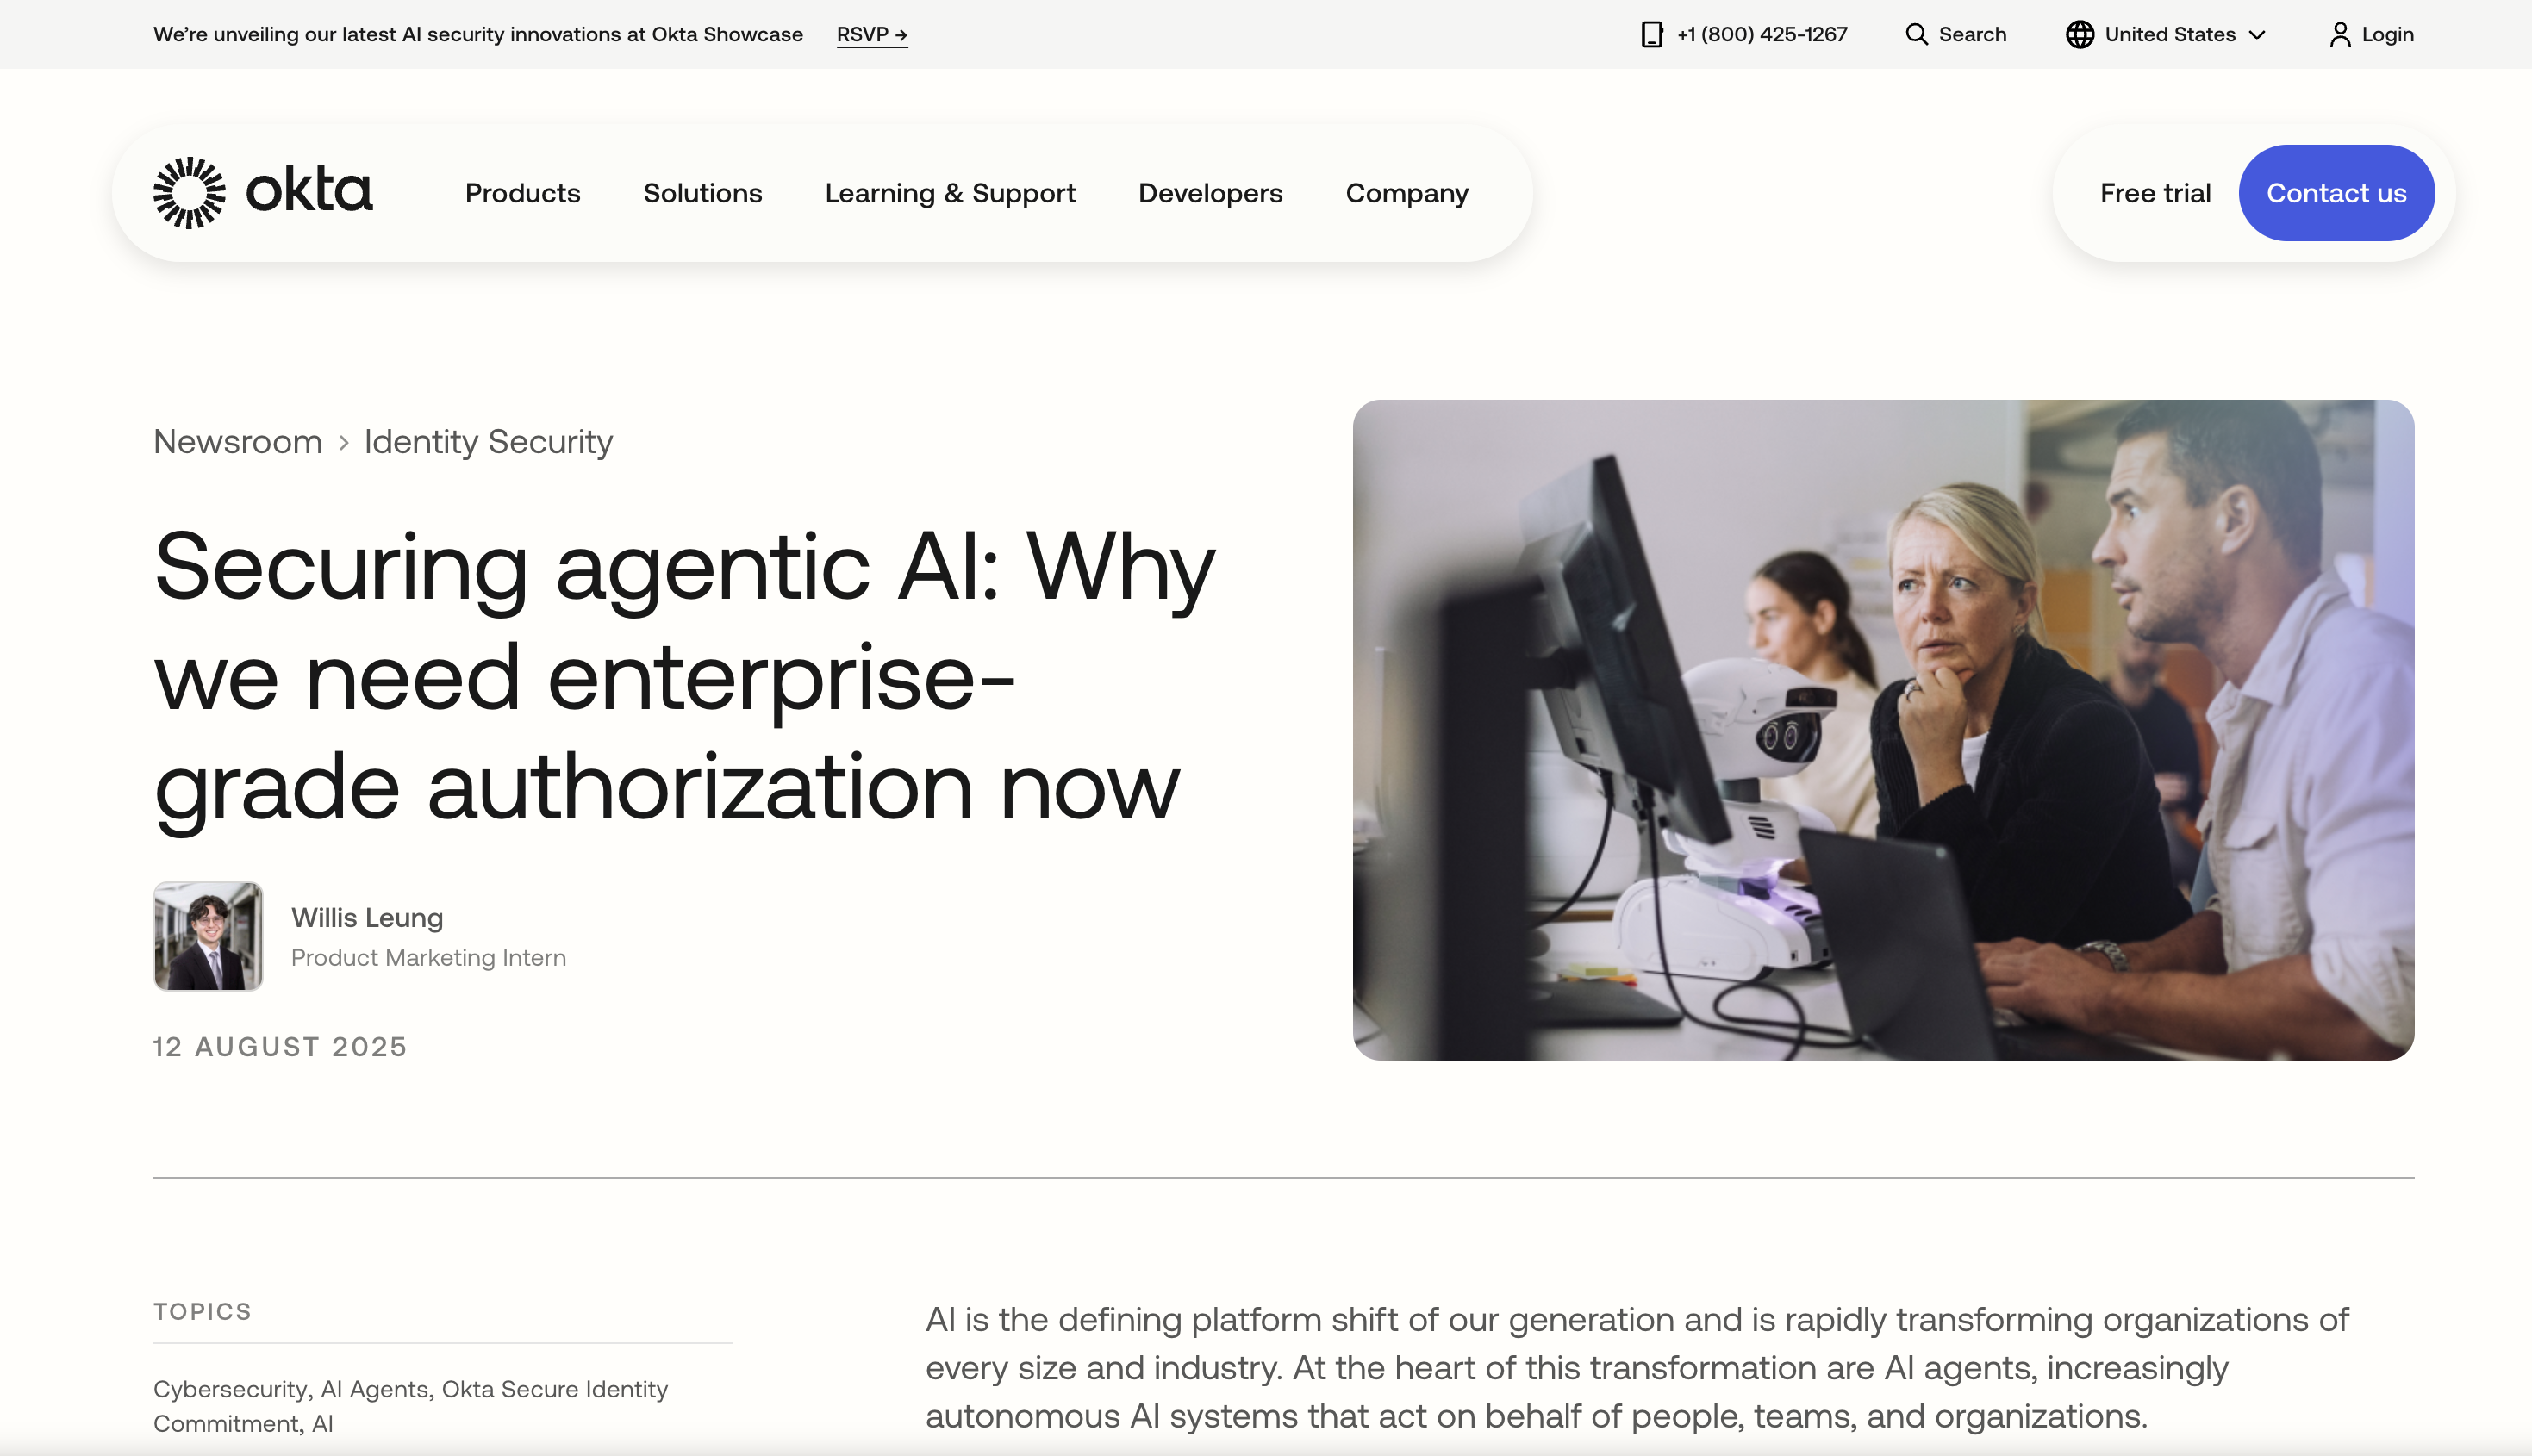
Task: Open the Company menu
Action: (x=1407, y=193)
